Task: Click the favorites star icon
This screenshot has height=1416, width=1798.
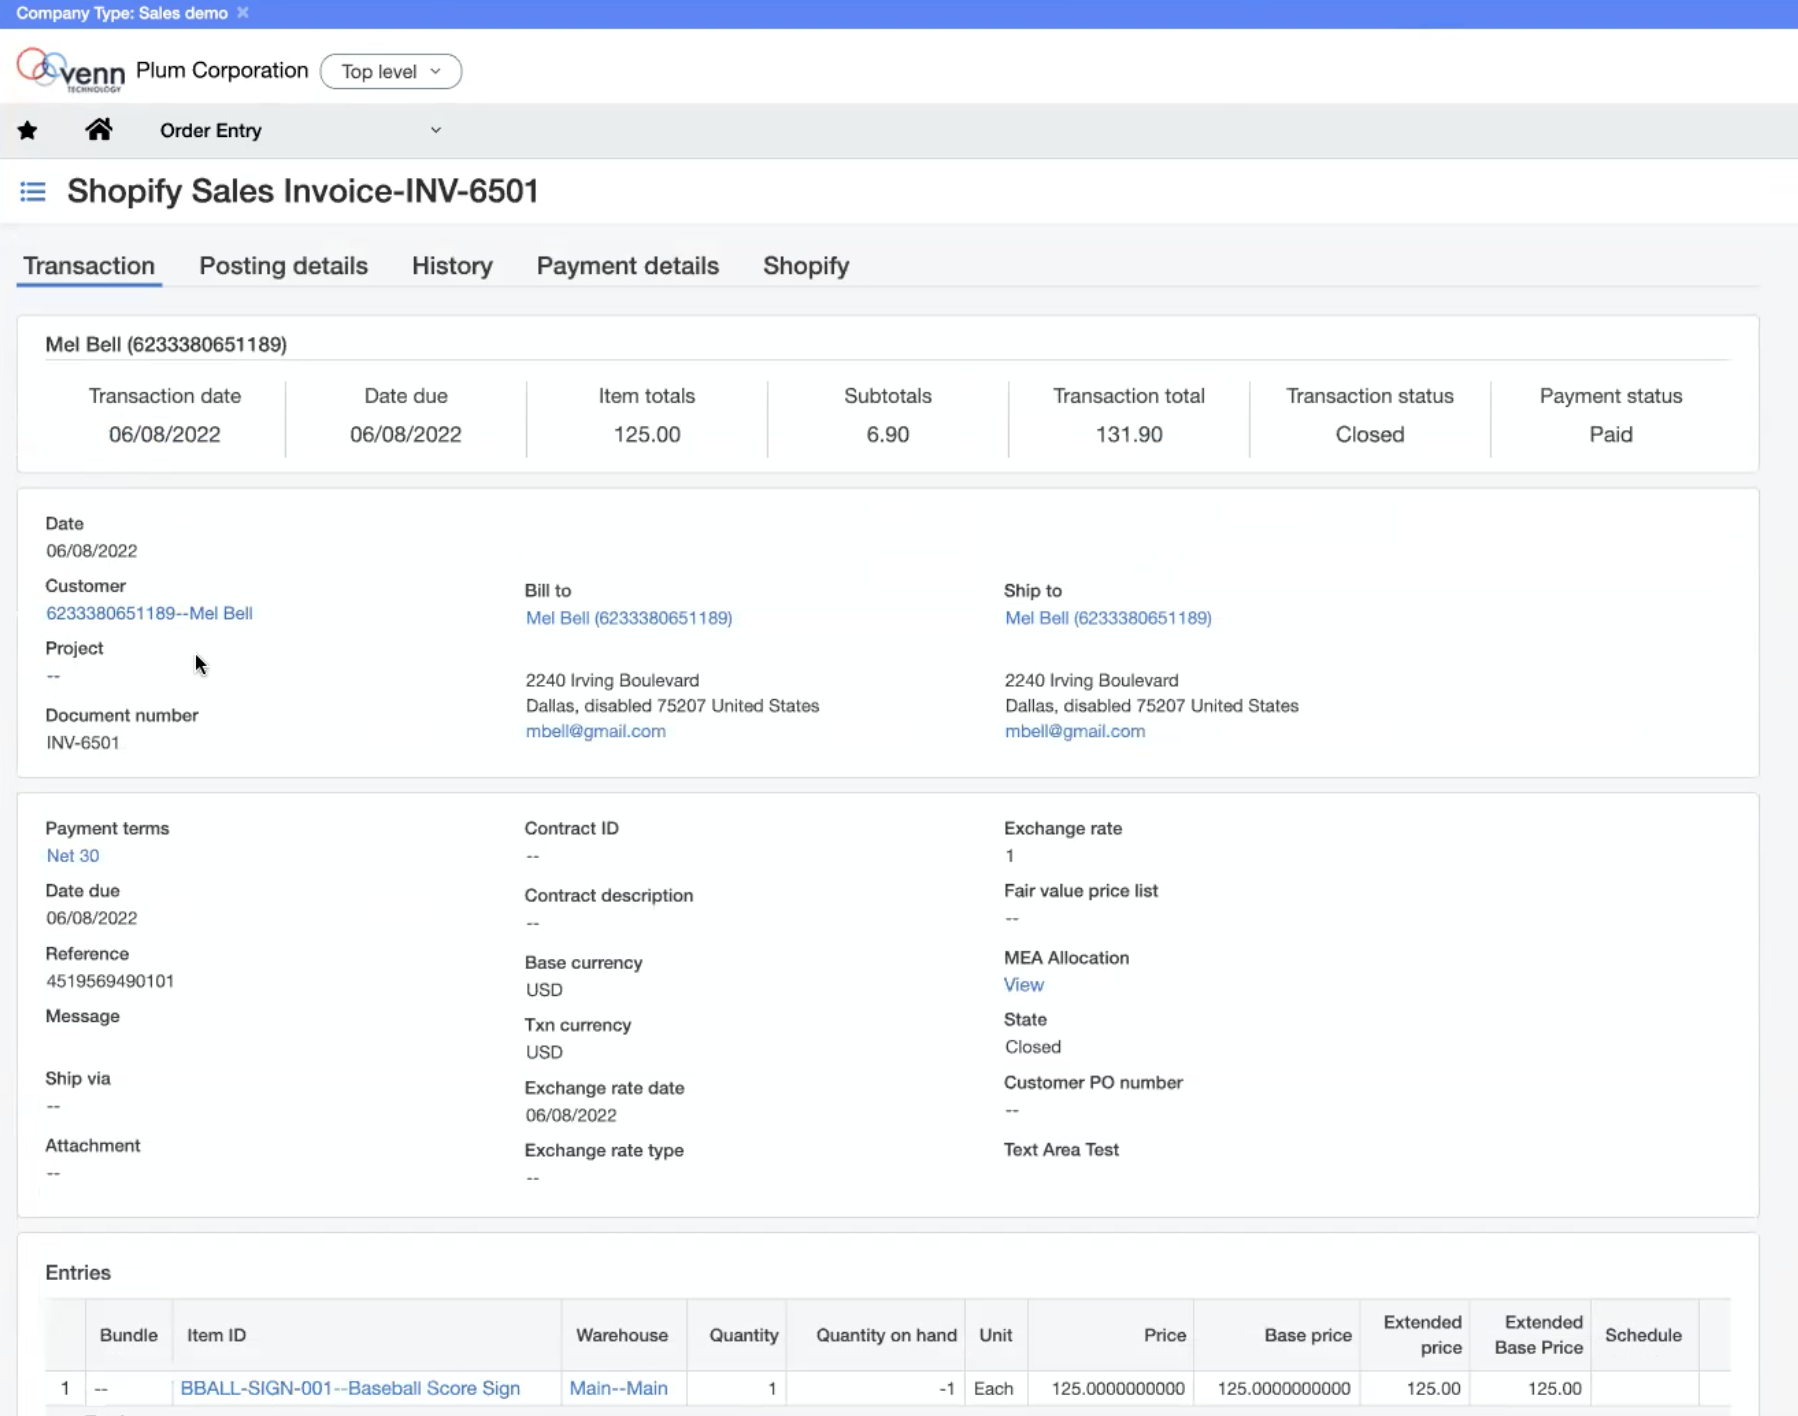Action: coord(28,130)
